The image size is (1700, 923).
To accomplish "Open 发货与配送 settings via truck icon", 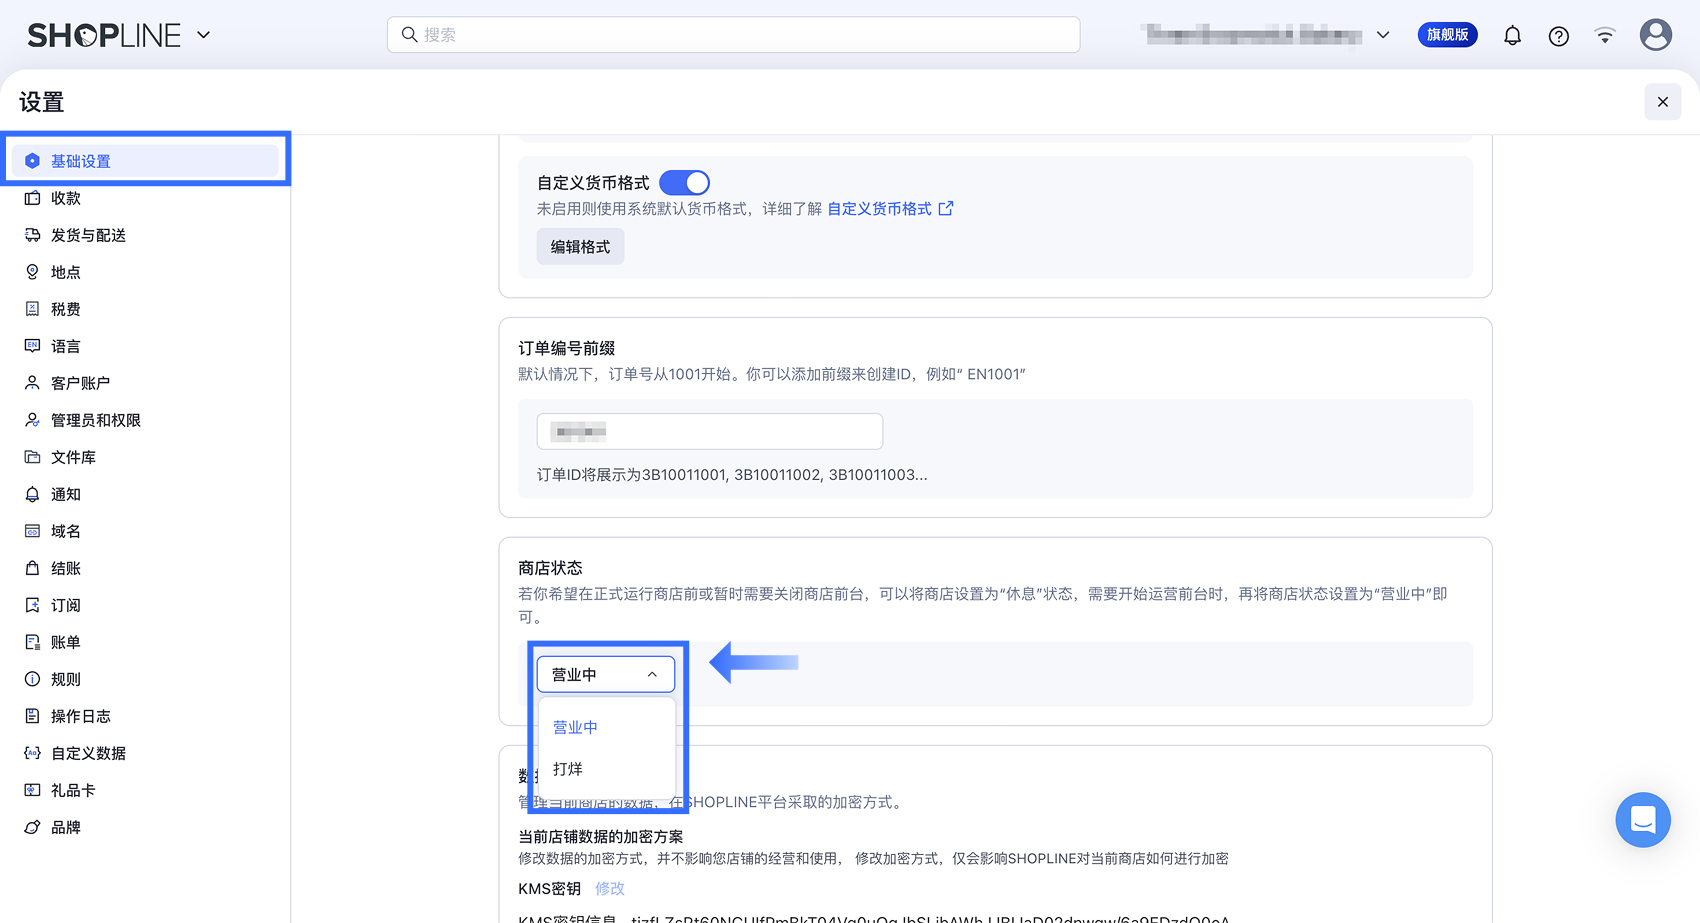I will pyautogui.click(x=33, y=235).
